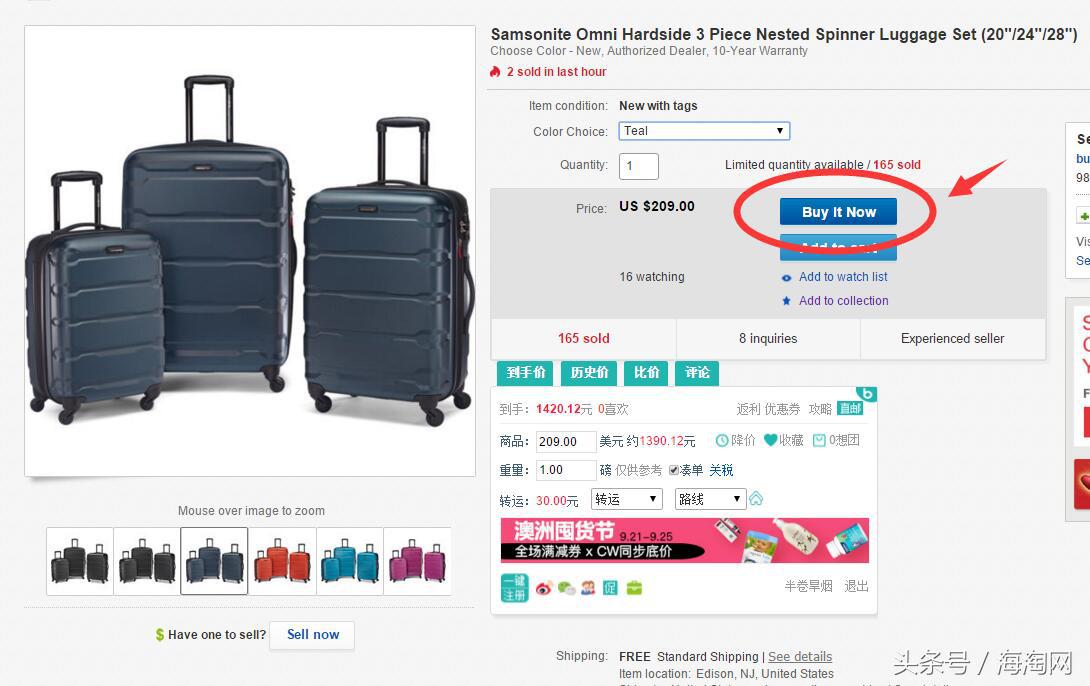The image size is (1090, 686).
Task: Select the orange luggage color thumbnail
Action: [x=282, y=561]
